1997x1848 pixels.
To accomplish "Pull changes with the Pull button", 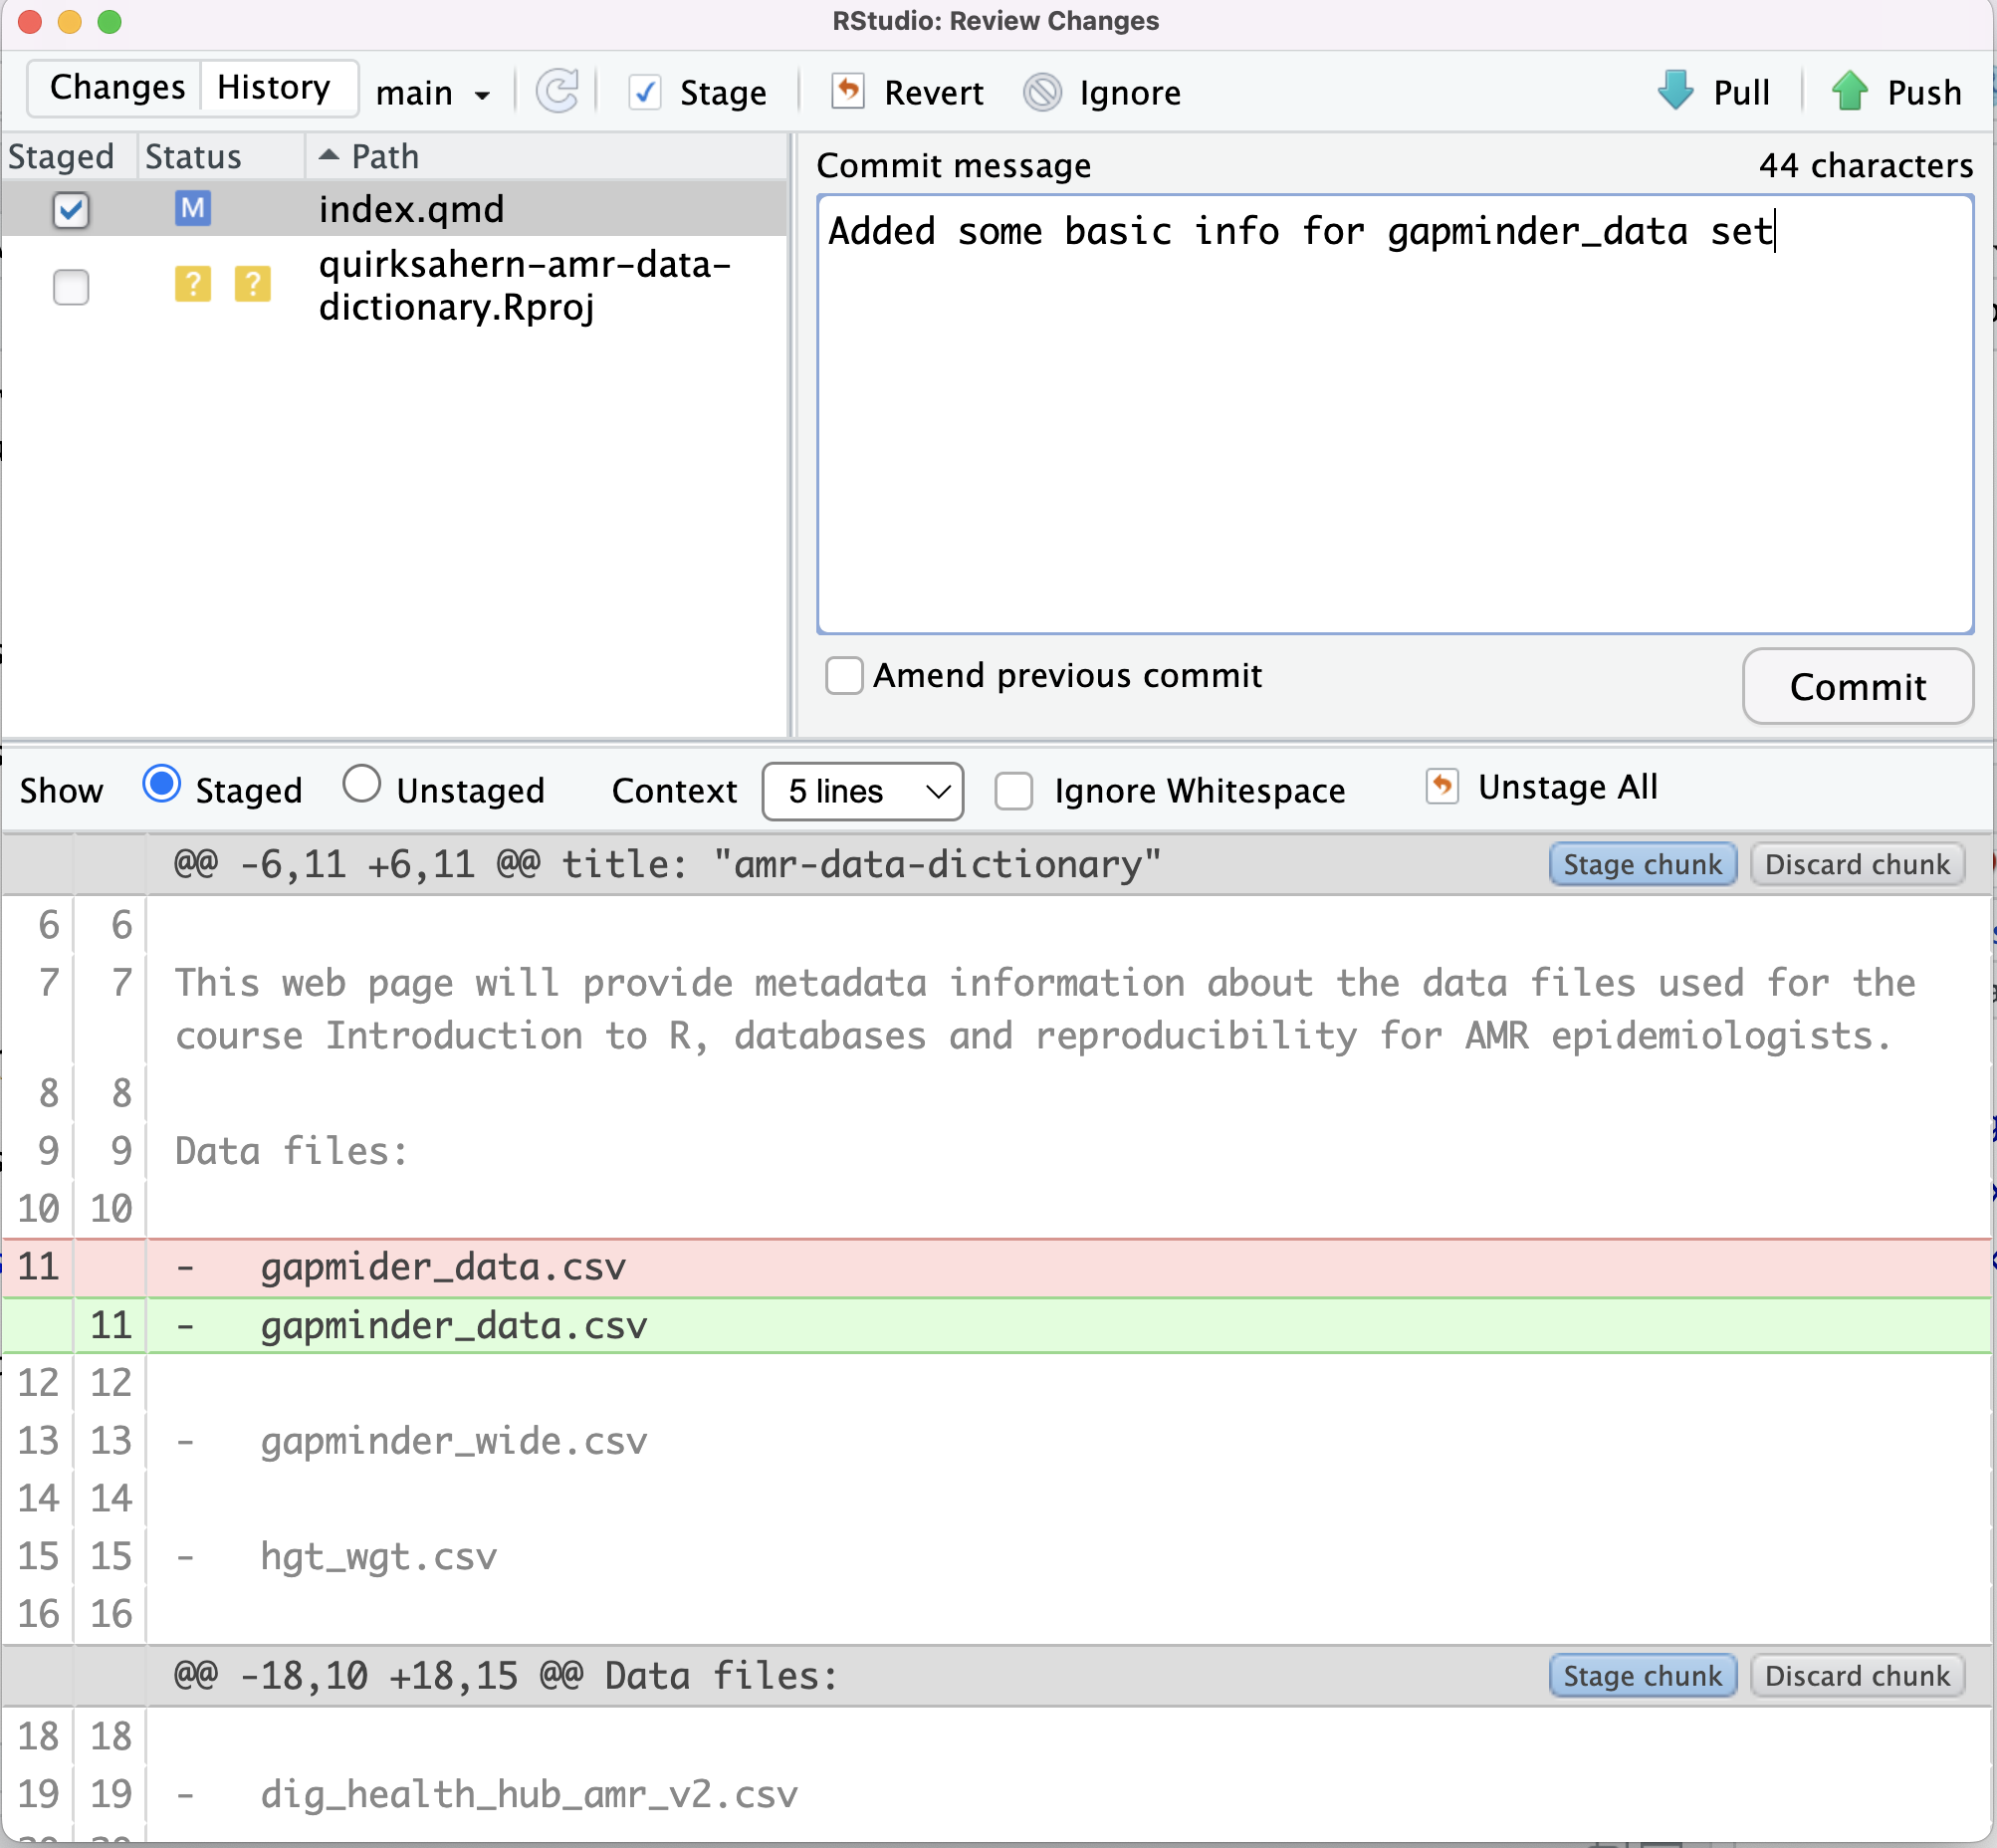I will point(1713,93).
